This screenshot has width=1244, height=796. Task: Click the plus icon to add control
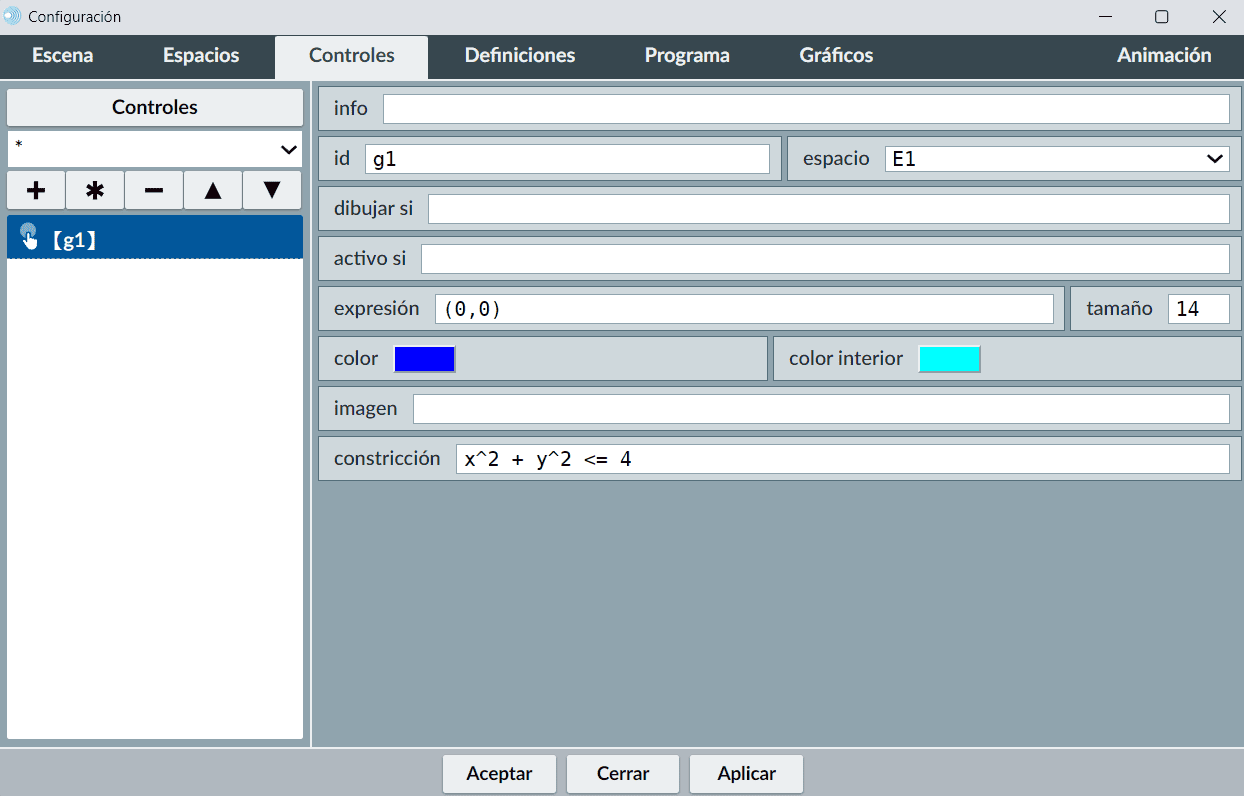36,190
